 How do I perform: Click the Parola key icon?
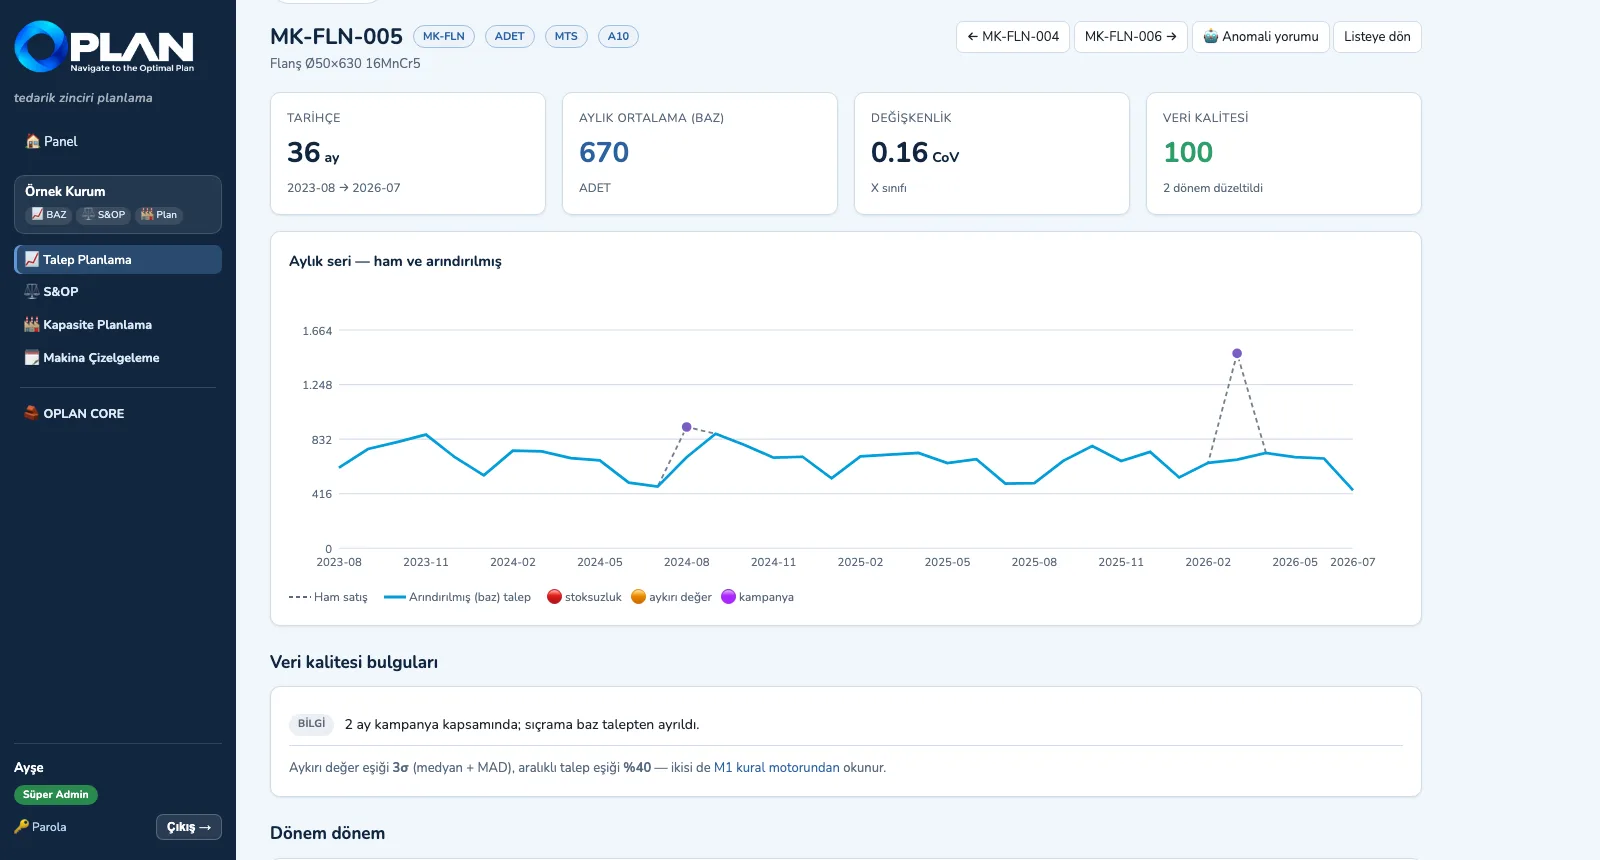22,827
